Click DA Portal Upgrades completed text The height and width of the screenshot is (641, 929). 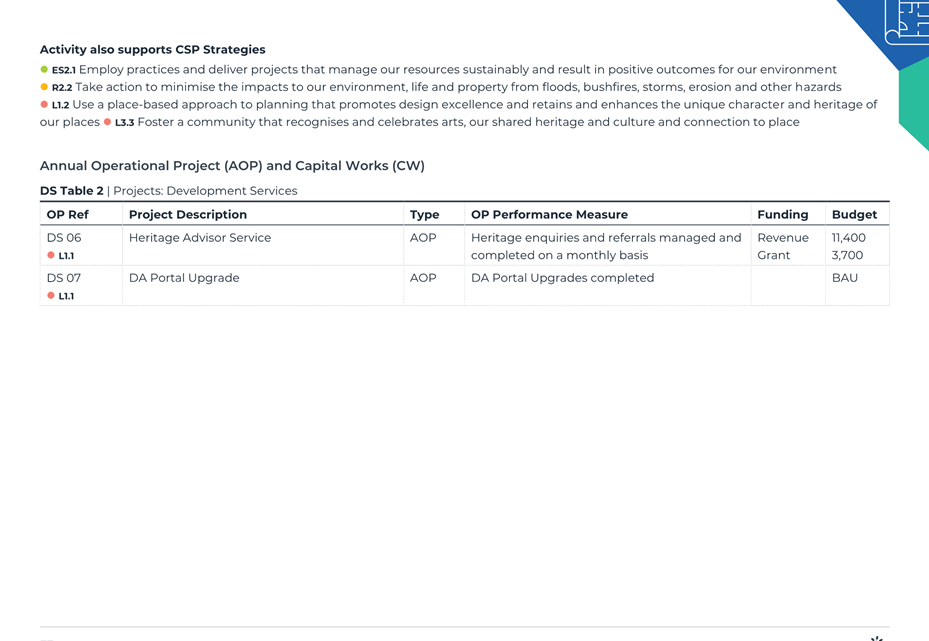(x=562, y=278)
